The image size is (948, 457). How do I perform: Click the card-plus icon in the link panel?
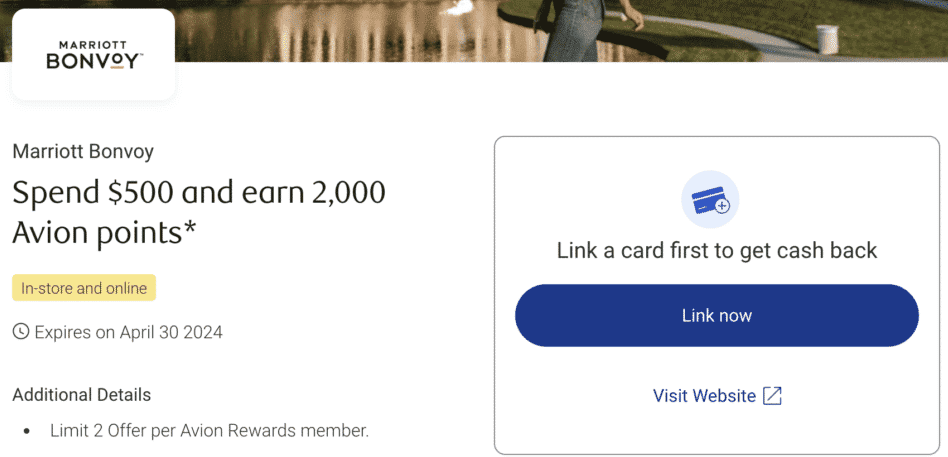[709, 200]
